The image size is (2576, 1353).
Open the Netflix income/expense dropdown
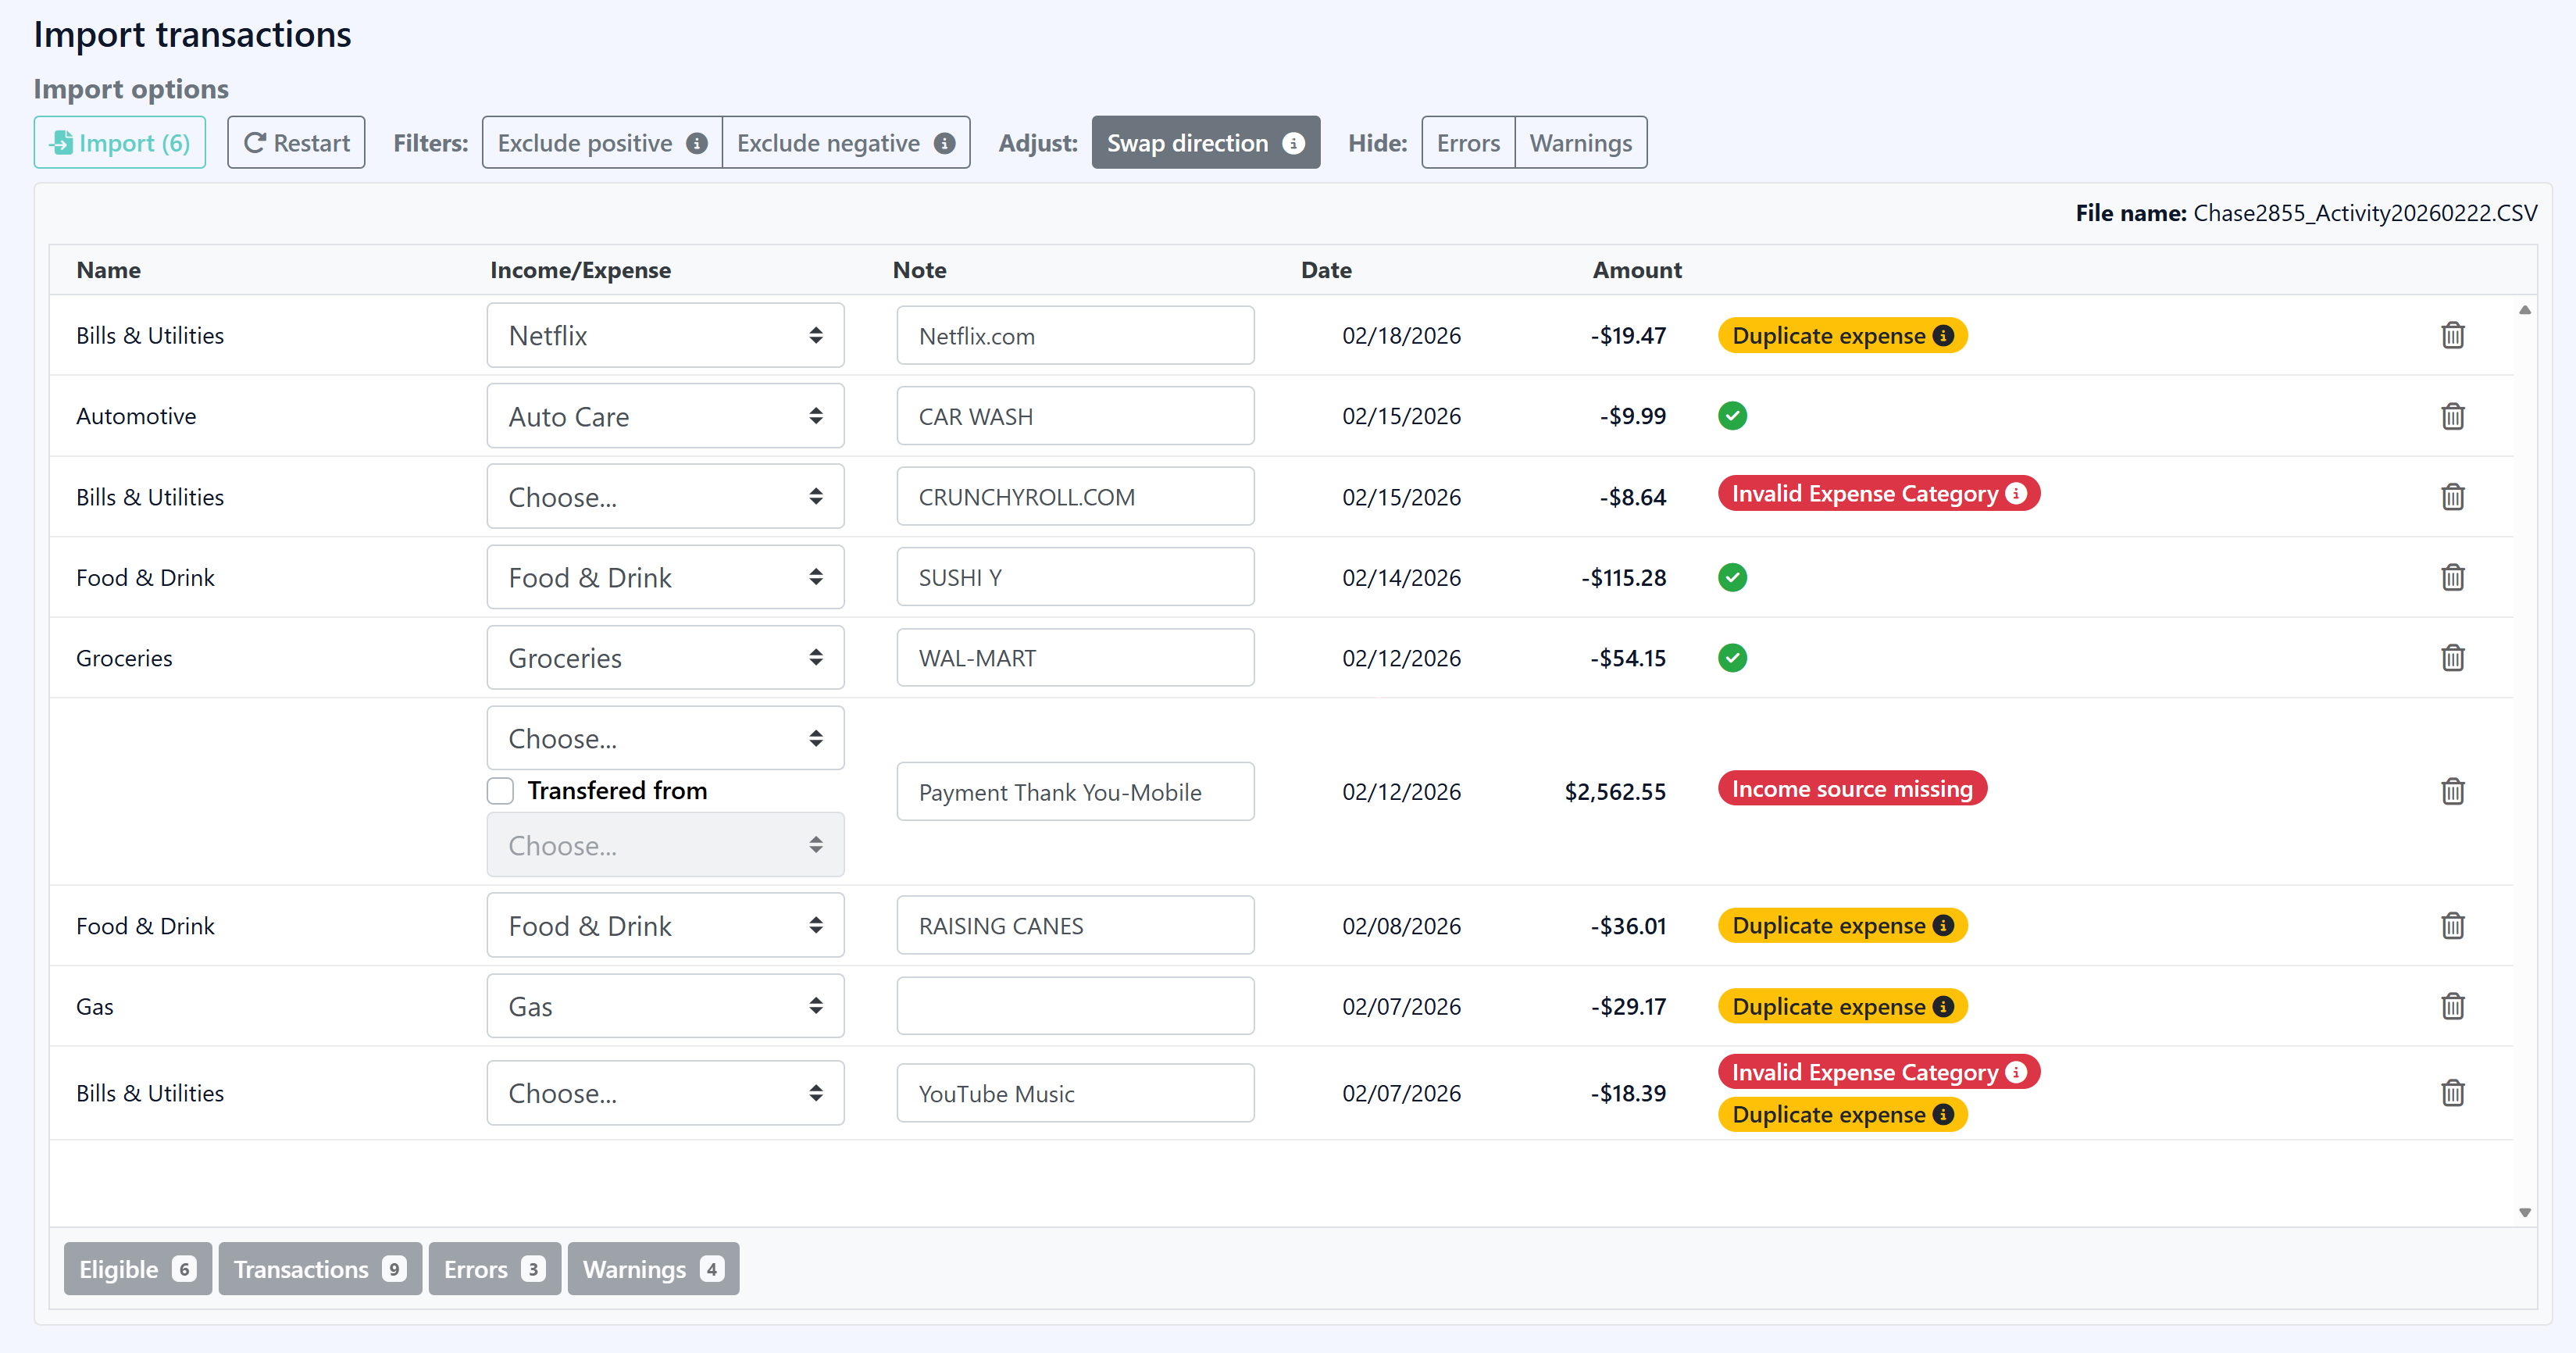coord(665,335)
